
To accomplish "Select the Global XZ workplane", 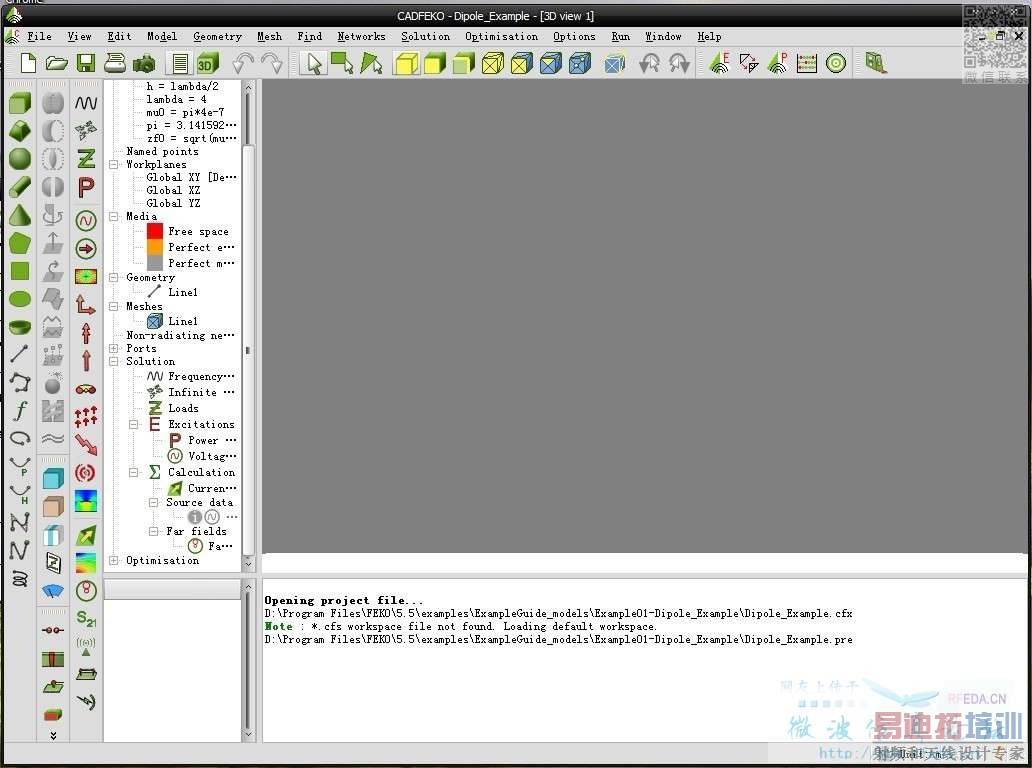I will click(x=173, y=190).
